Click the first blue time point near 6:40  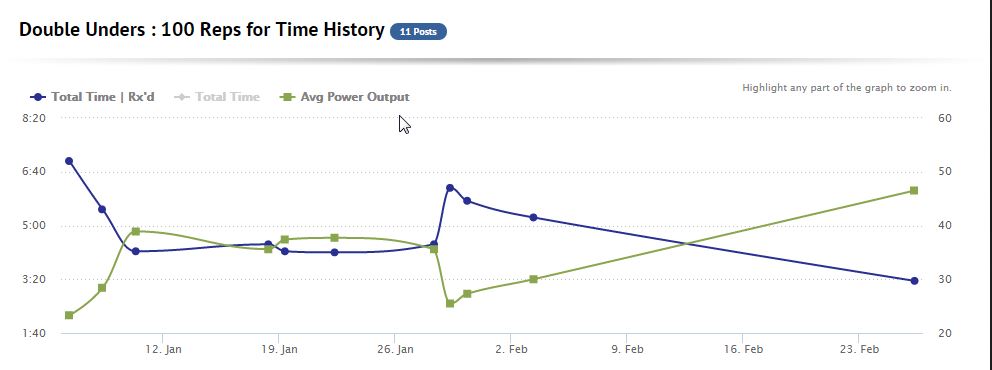69,161
